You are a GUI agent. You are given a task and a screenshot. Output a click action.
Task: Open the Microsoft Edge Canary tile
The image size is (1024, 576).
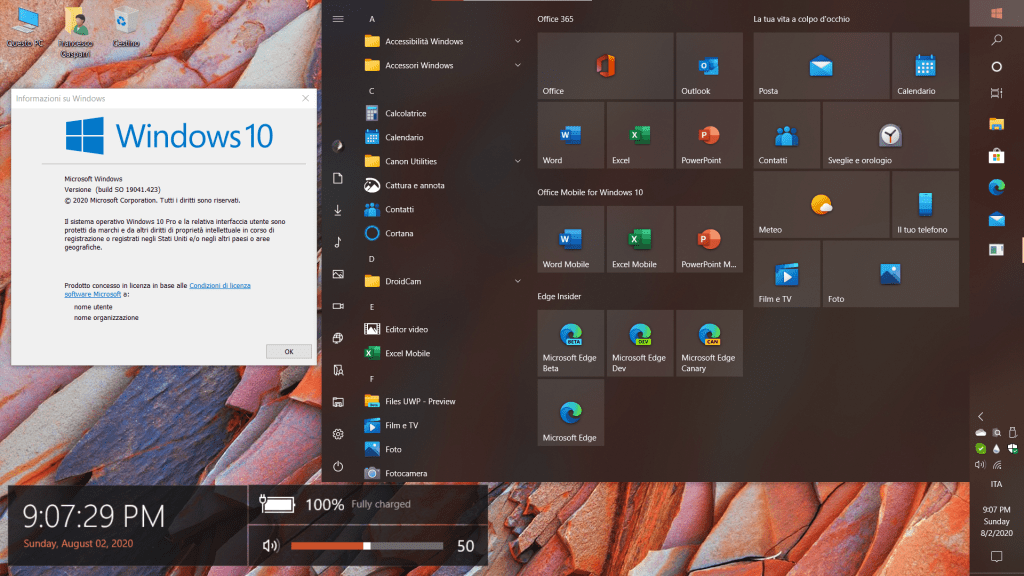click(709, 342)
